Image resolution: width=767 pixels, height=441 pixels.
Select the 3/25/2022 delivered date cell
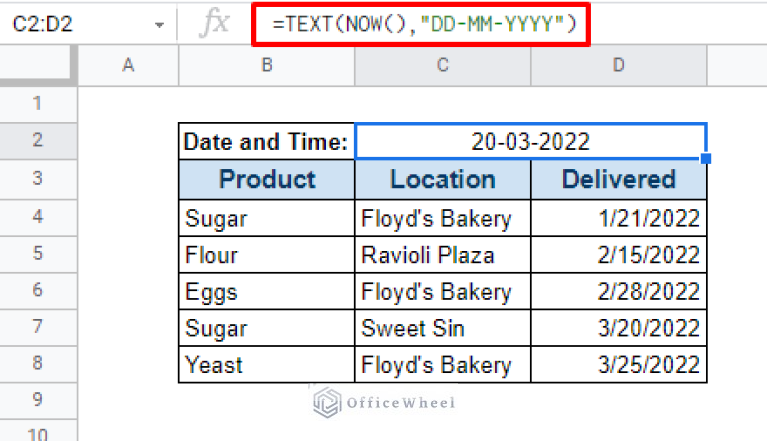pyautogui.click(x=618, y=365)
